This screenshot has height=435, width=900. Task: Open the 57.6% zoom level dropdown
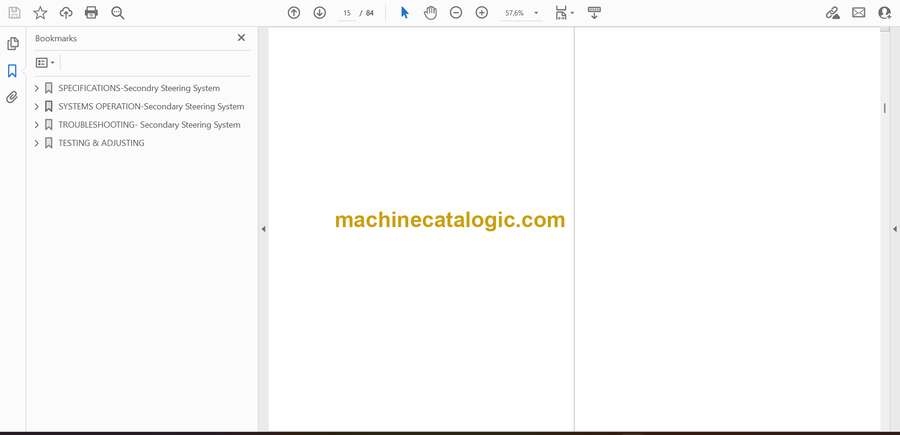[x=536, y=13]
